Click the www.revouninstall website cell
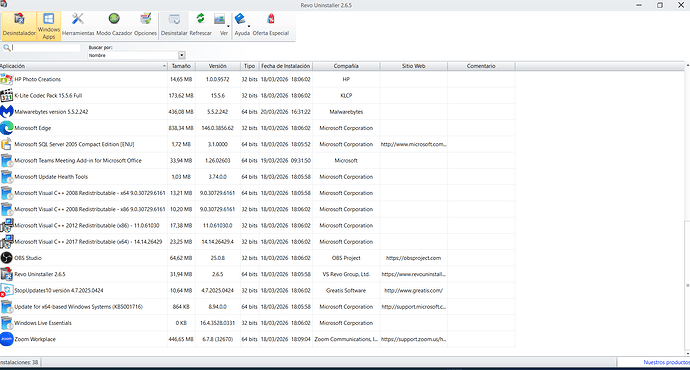The width and height of the screenshot is (690, 370). (414, 274)
